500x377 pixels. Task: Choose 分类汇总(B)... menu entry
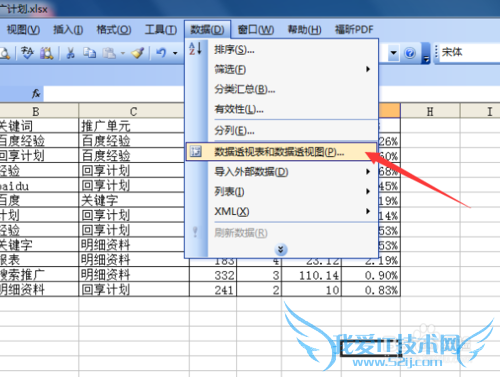[x=282, y=89]
